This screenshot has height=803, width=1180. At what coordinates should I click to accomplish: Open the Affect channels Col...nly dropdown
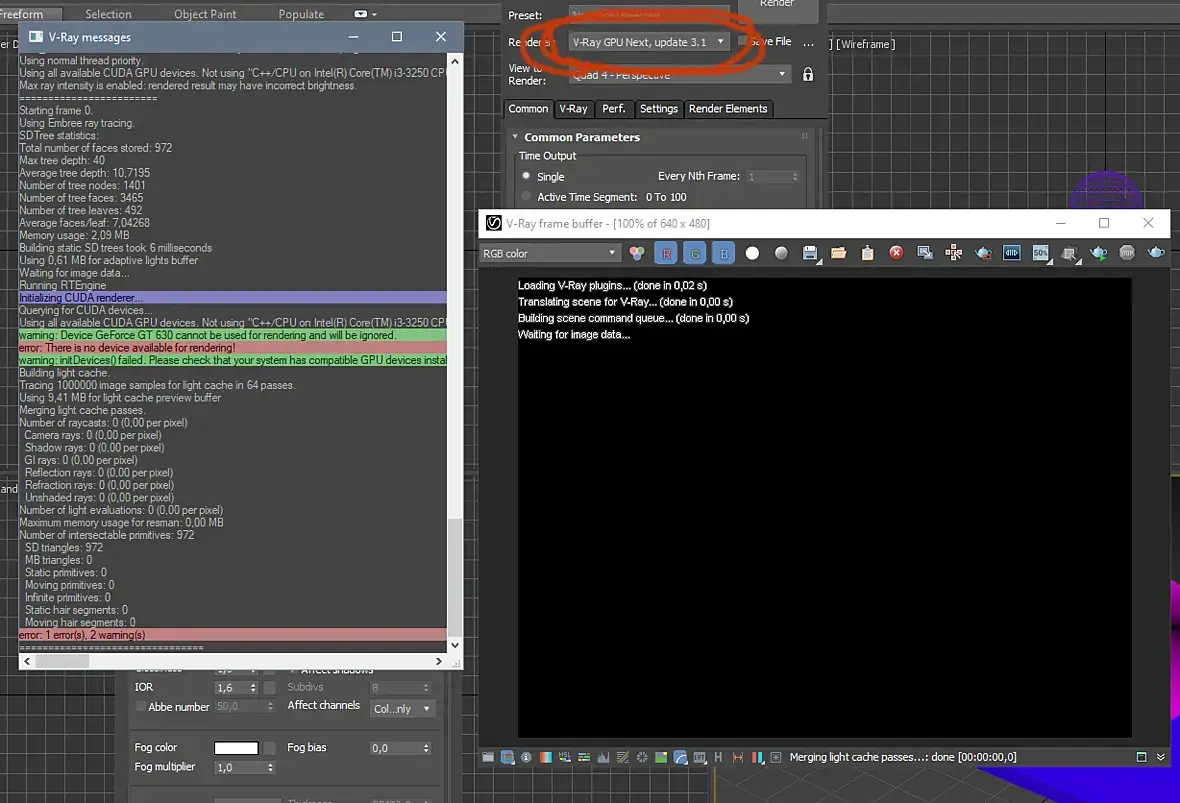(403, 709)
